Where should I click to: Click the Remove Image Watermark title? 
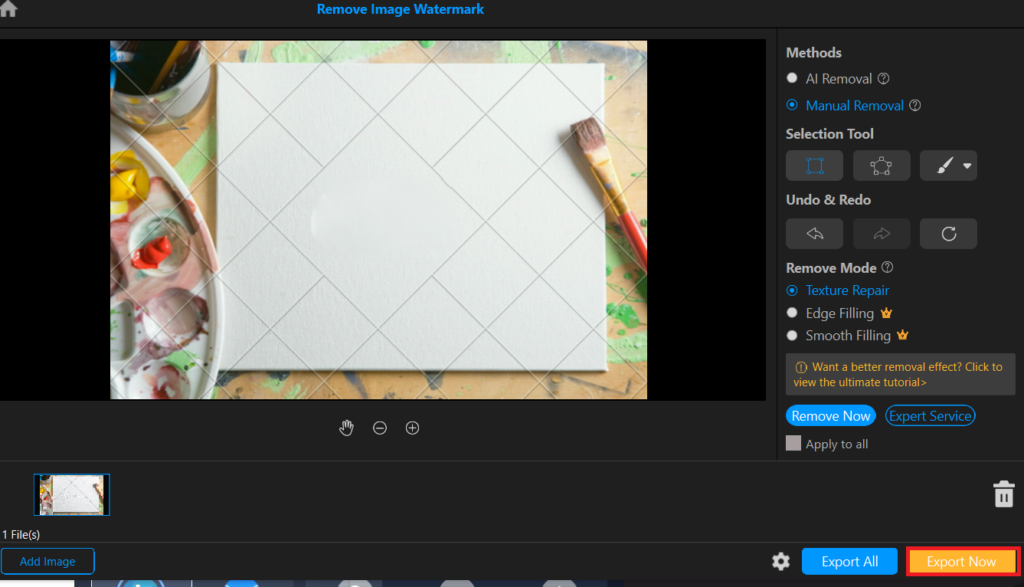point(400,9)
